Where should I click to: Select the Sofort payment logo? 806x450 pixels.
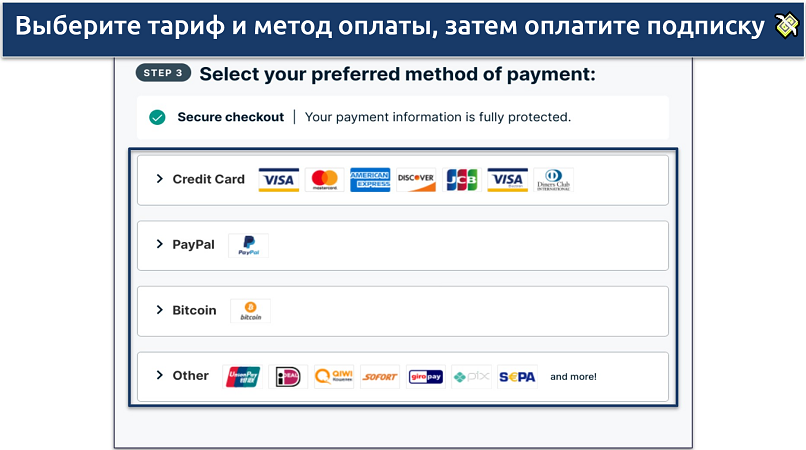(x=380, y=376)
